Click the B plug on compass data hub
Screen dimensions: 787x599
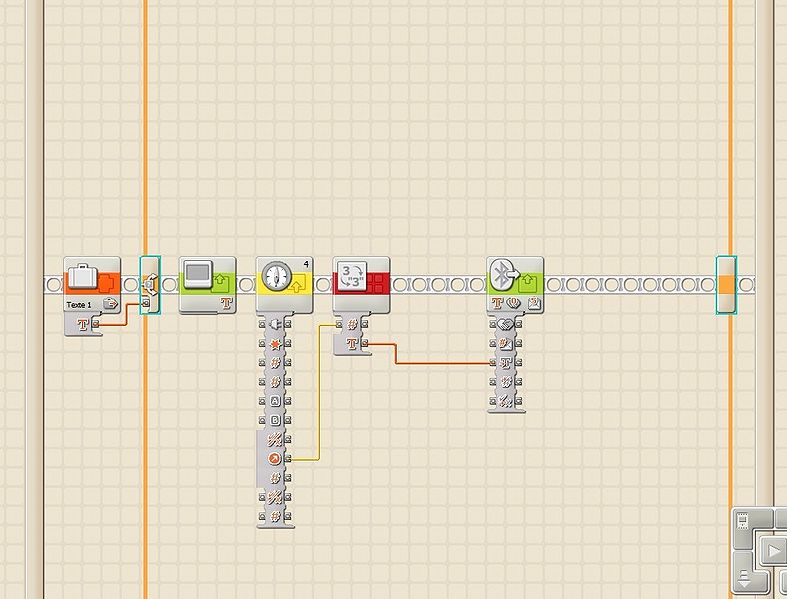click(x=275, y=420)
